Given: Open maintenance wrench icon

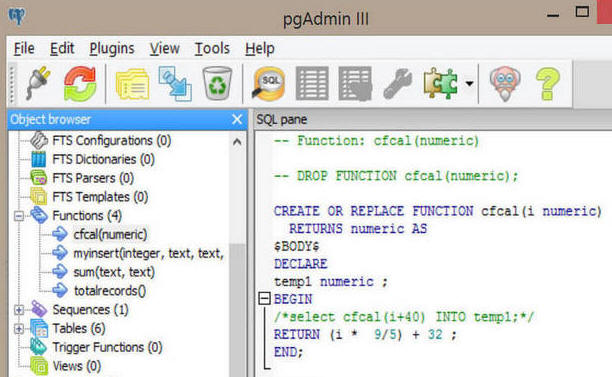Looking at the screenshot, I should pyautogui.click(x=397, y=84).
